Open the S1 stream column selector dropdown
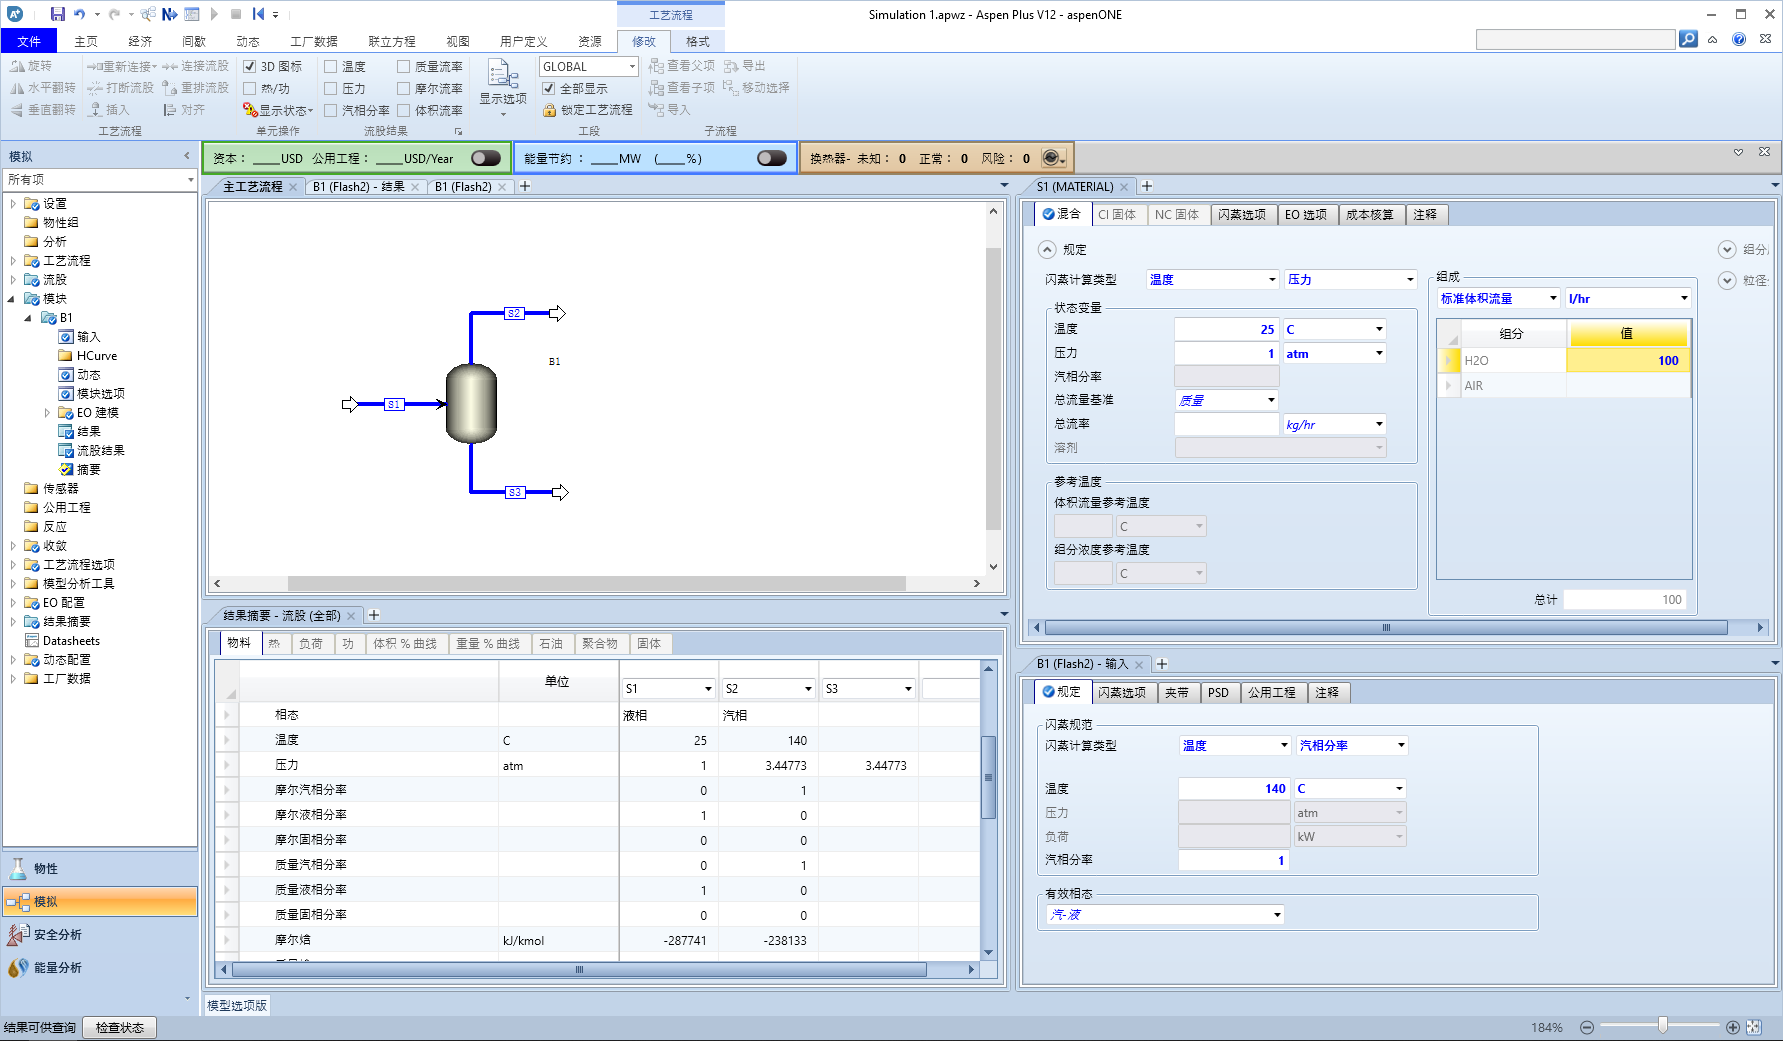The width and height of the screenshot is (1783, 1041). 708,688
